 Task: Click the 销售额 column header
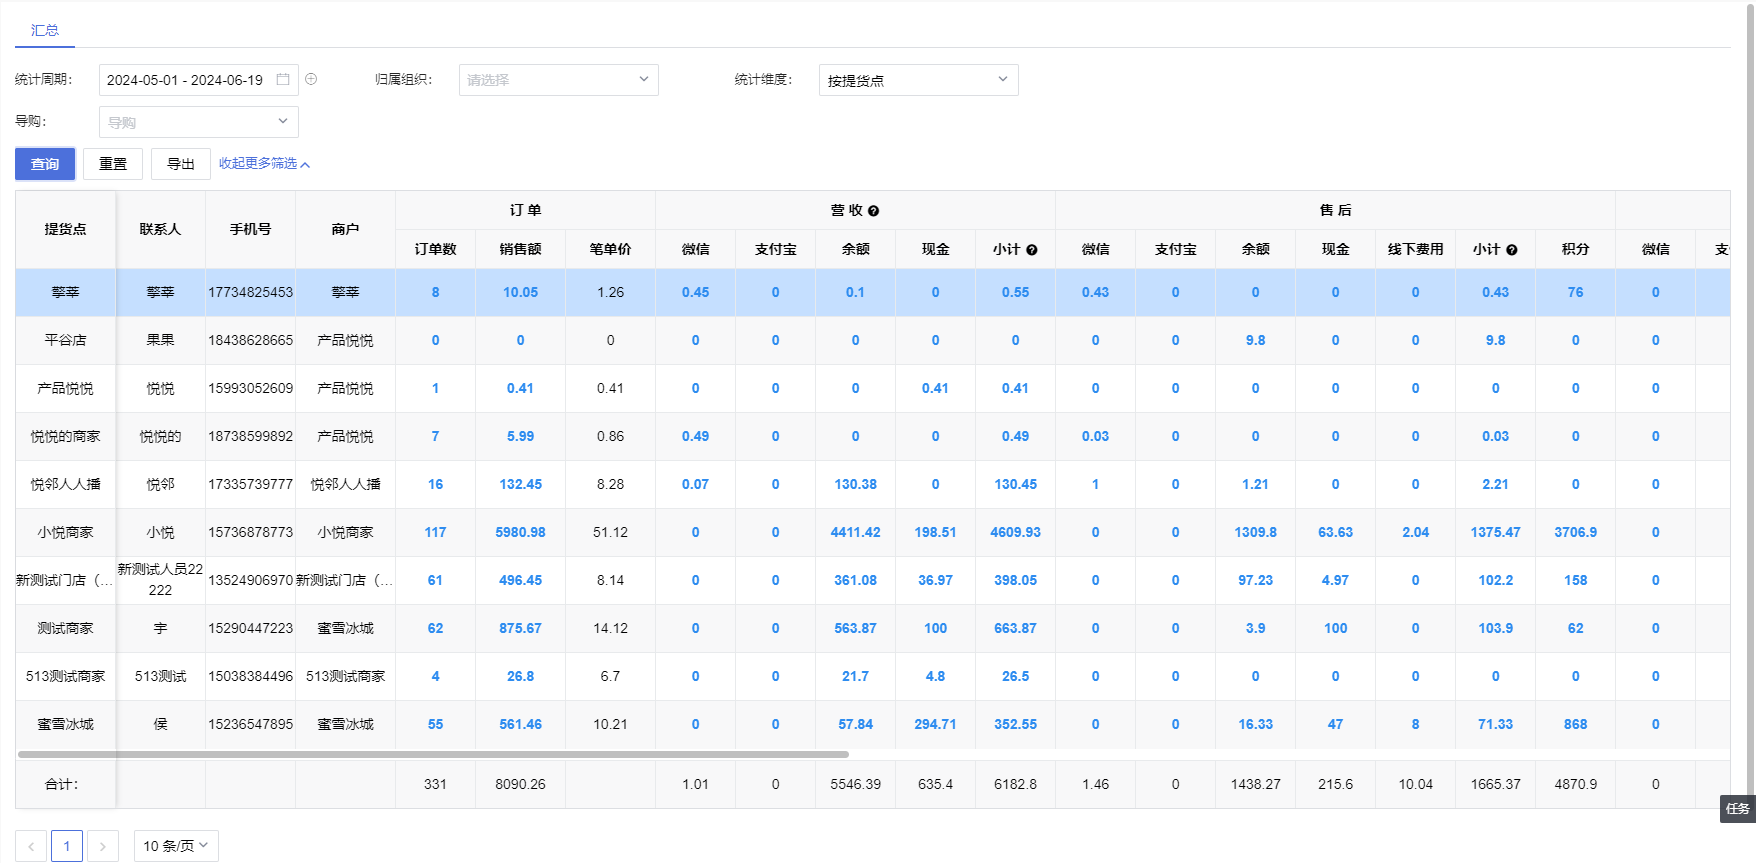(x=520, y=249)
